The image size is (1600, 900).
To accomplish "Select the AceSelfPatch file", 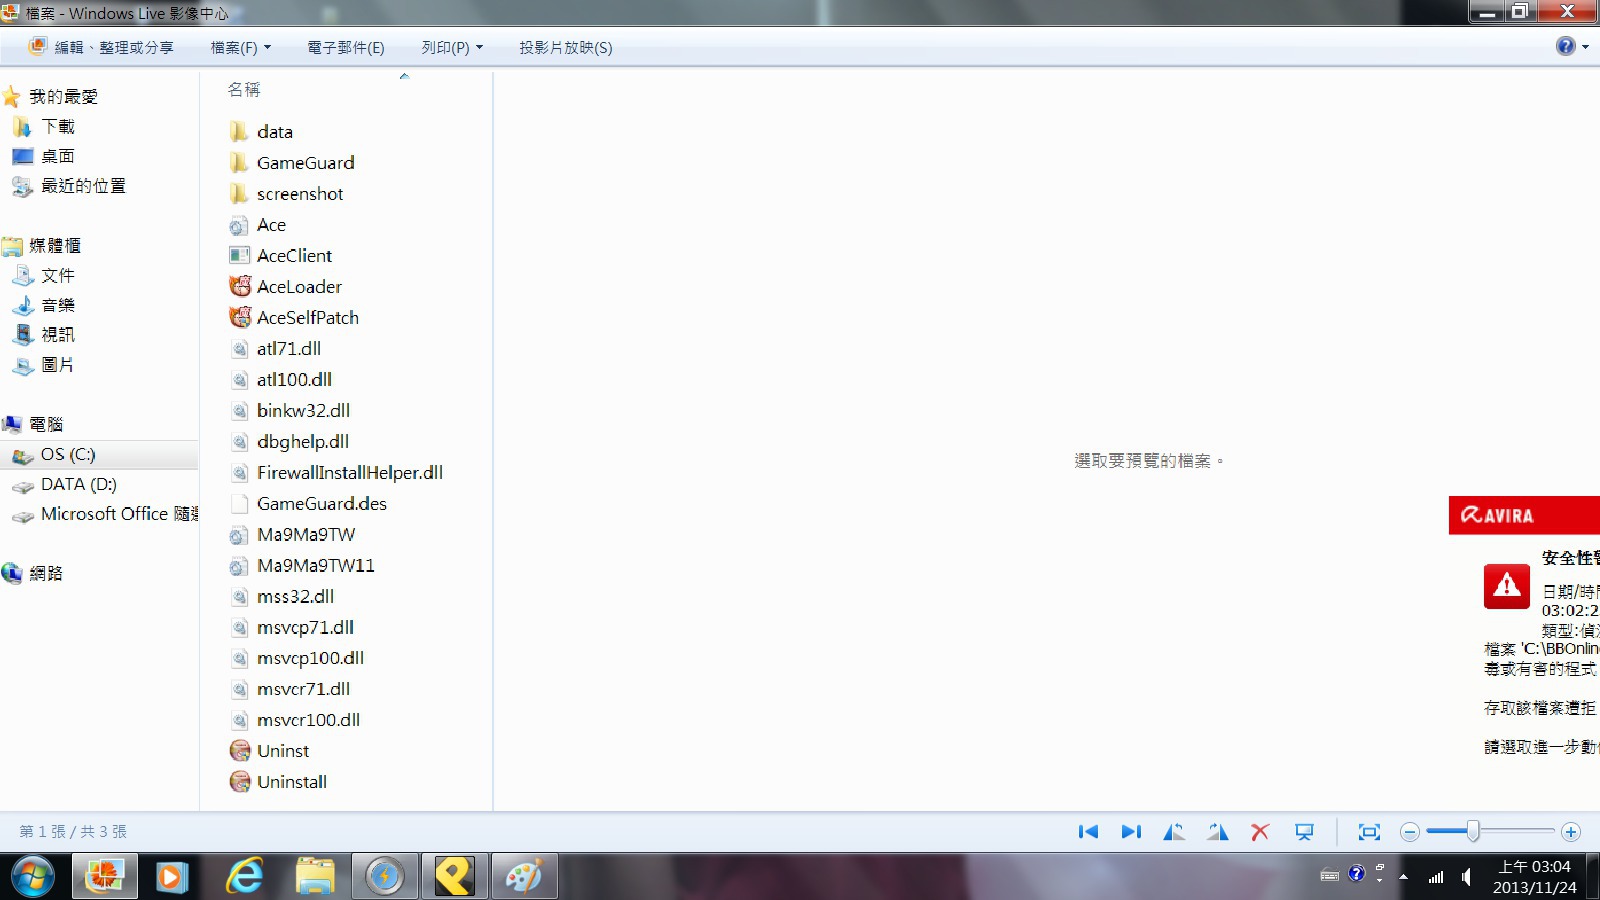I will pos(307,318).
